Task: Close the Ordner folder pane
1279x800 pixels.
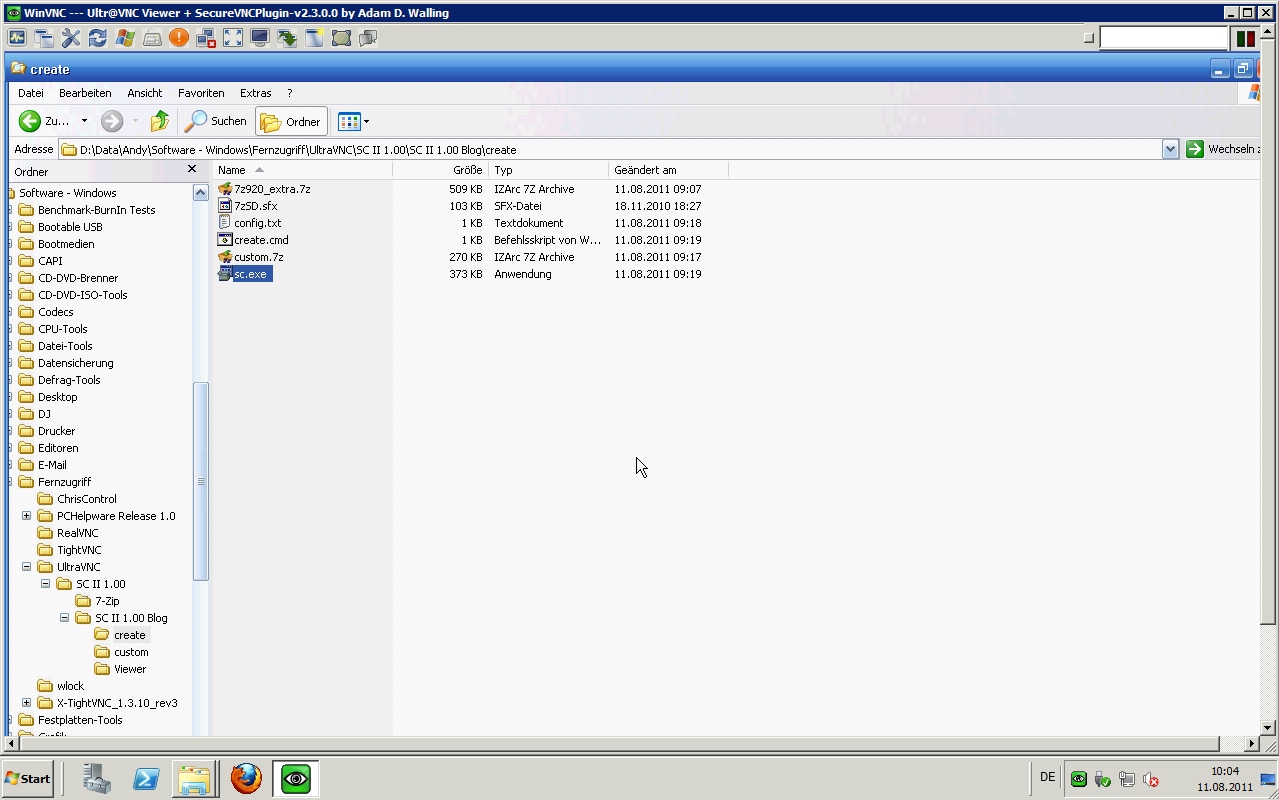Action: [192, 170]
